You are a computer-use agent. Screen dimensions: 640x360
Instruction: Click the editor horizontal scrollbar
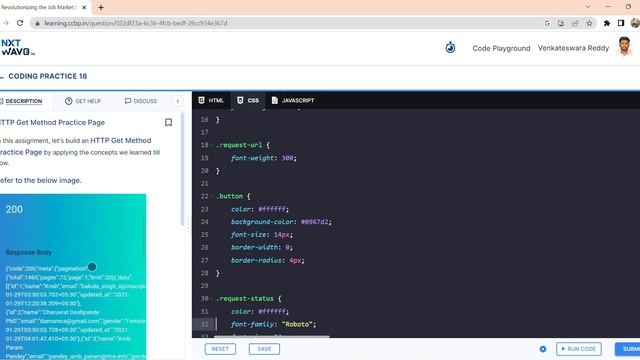tap(271, 337)
